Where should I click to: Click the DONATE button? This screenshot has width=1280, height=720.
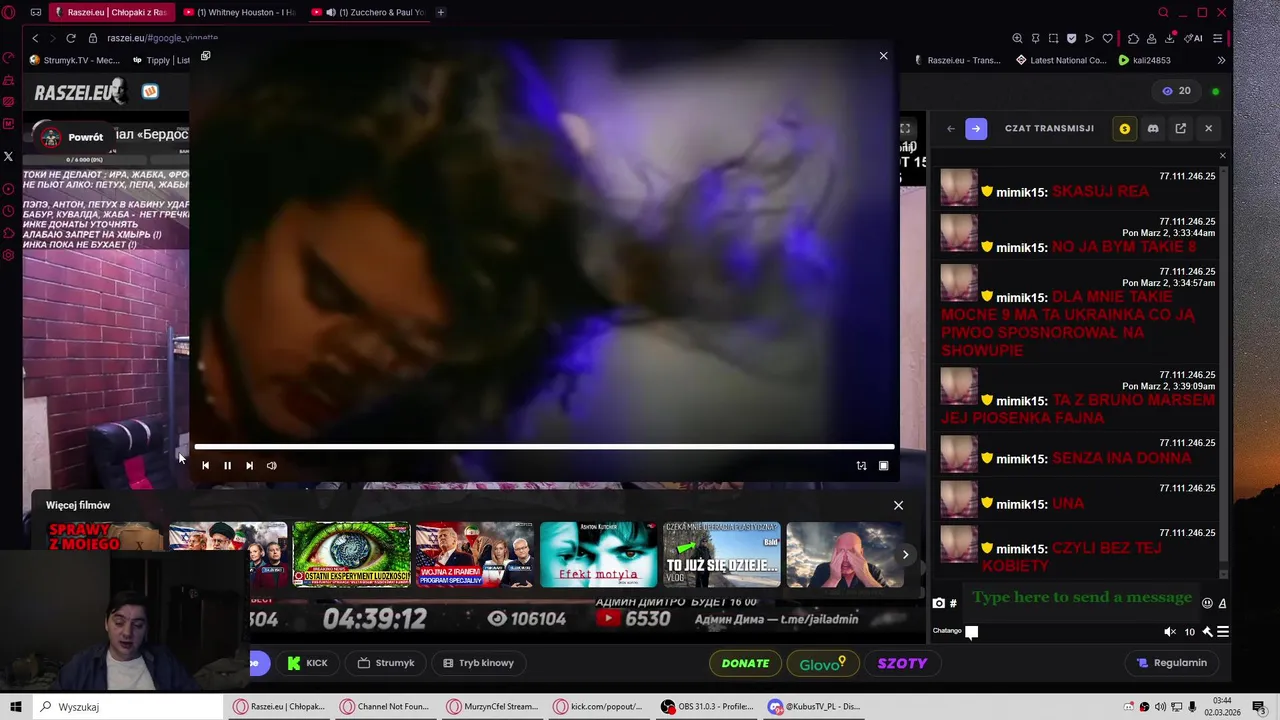(x=746, y=663)
